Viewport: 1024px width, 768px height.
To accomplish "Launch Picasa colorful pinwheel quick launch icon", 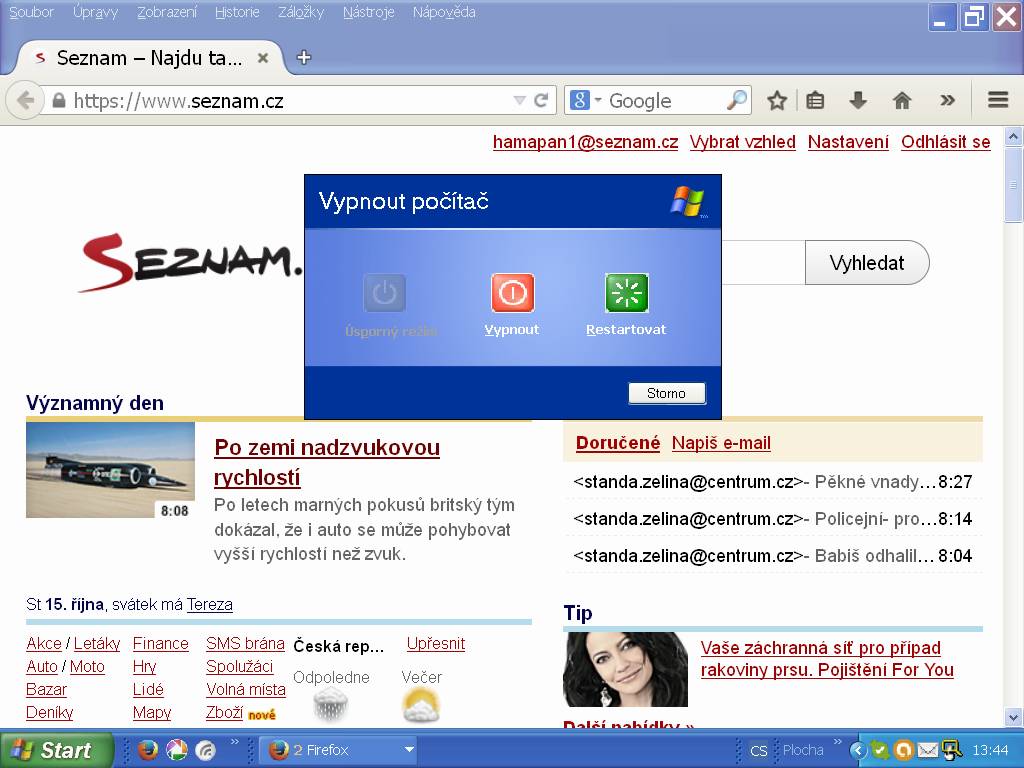I will 177,750.
